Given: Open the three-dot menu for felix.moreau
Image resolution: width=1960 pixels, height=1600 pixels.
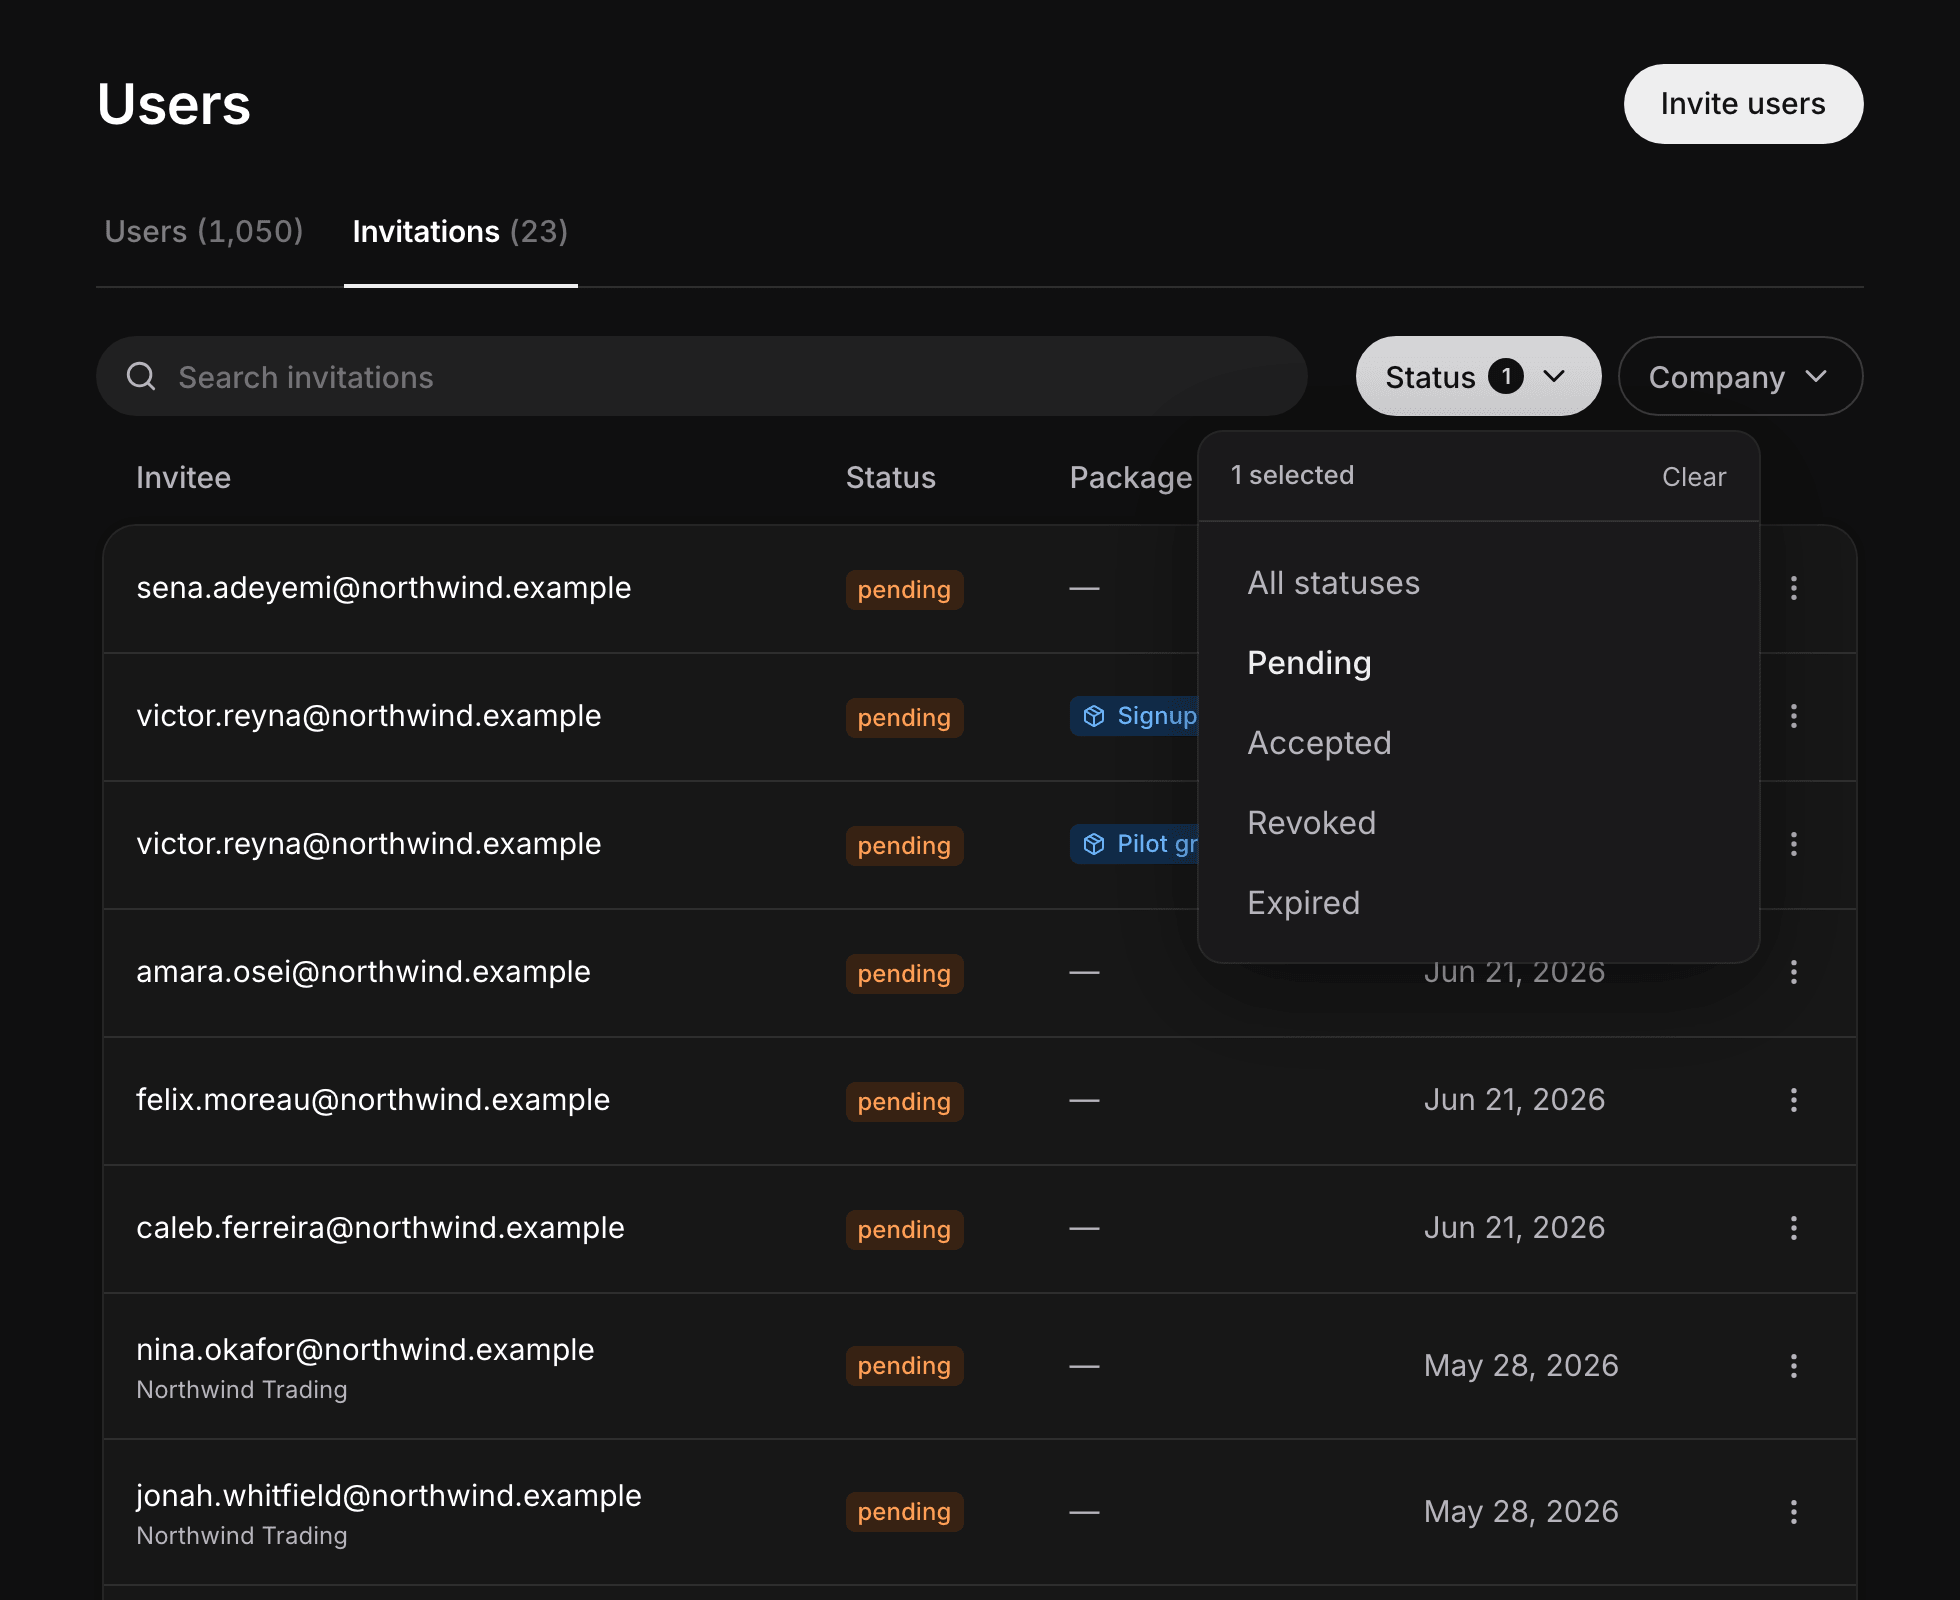Looking at the screenshot, I should (1794, 1100).
